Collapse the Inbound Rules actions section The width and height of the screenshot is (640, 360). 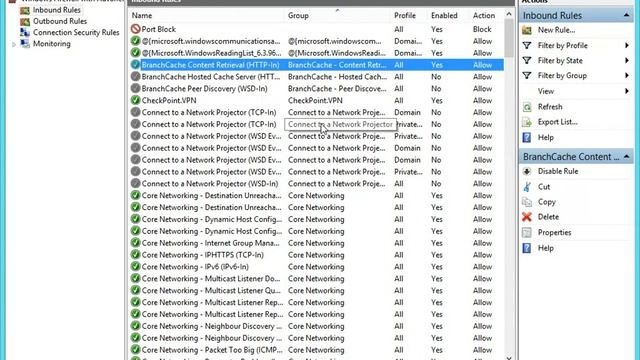click(626, 16)
